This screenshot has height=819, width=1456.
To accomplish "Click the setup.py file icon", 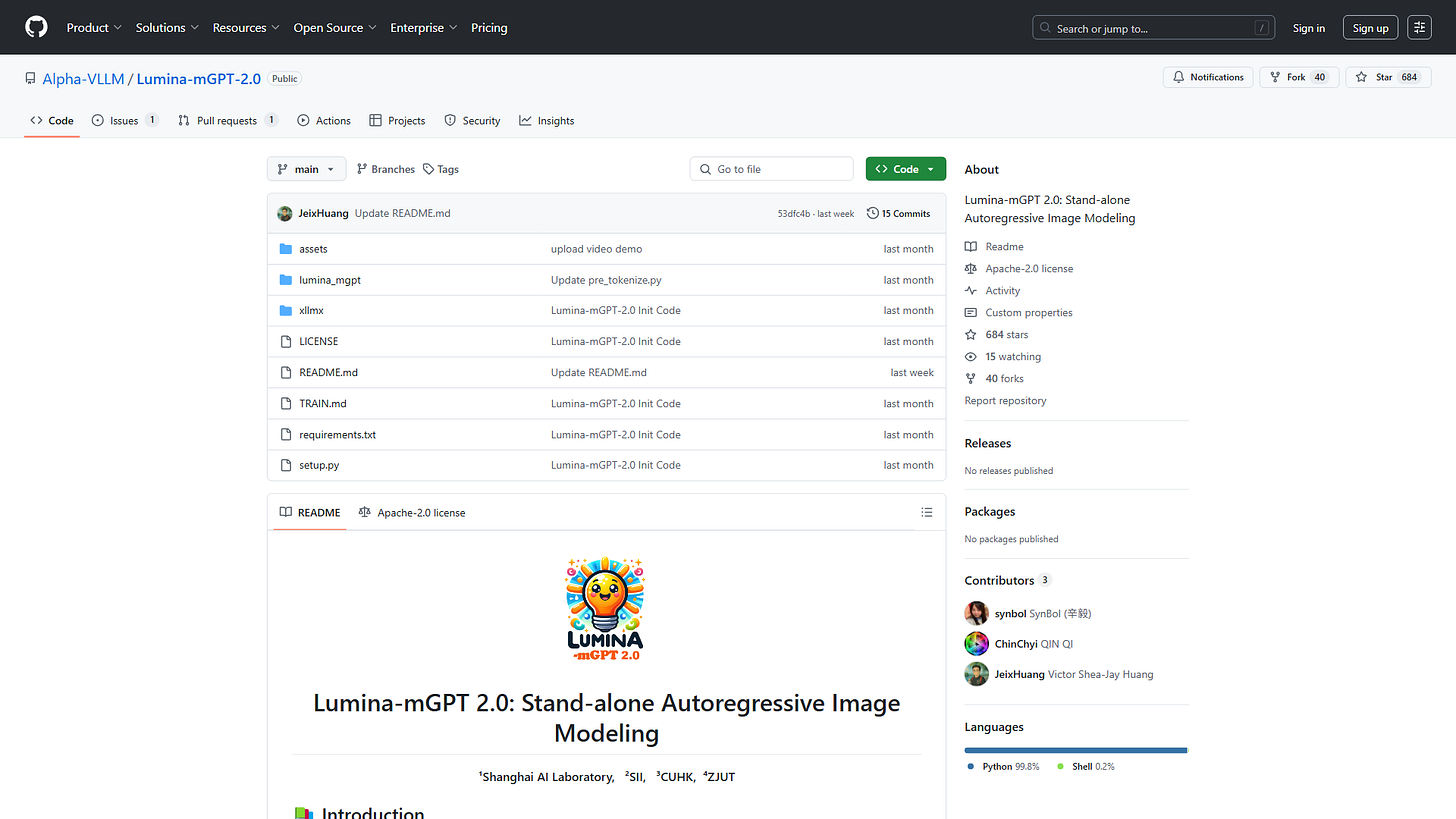I will tap(285, 465).
